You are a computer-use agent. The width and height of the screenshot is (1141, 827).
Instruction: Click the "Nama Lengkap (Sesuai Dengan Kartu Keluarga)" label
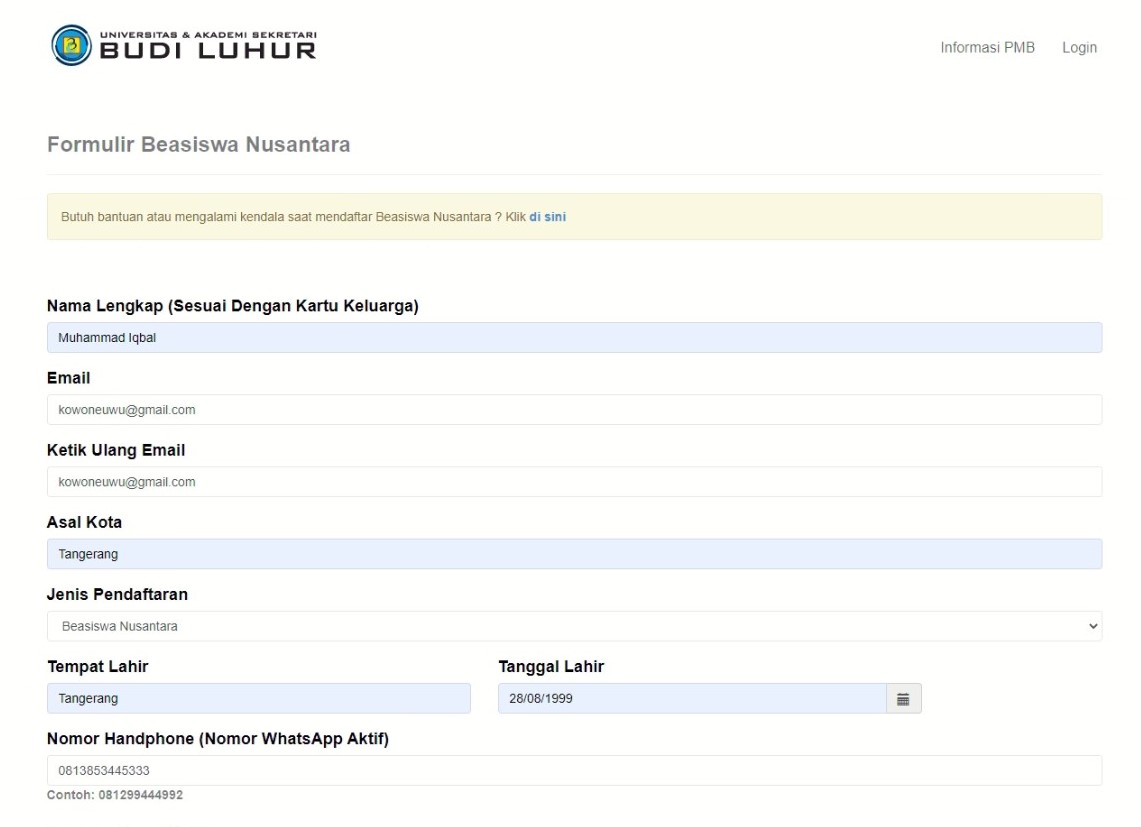click(x=232, y=306)
